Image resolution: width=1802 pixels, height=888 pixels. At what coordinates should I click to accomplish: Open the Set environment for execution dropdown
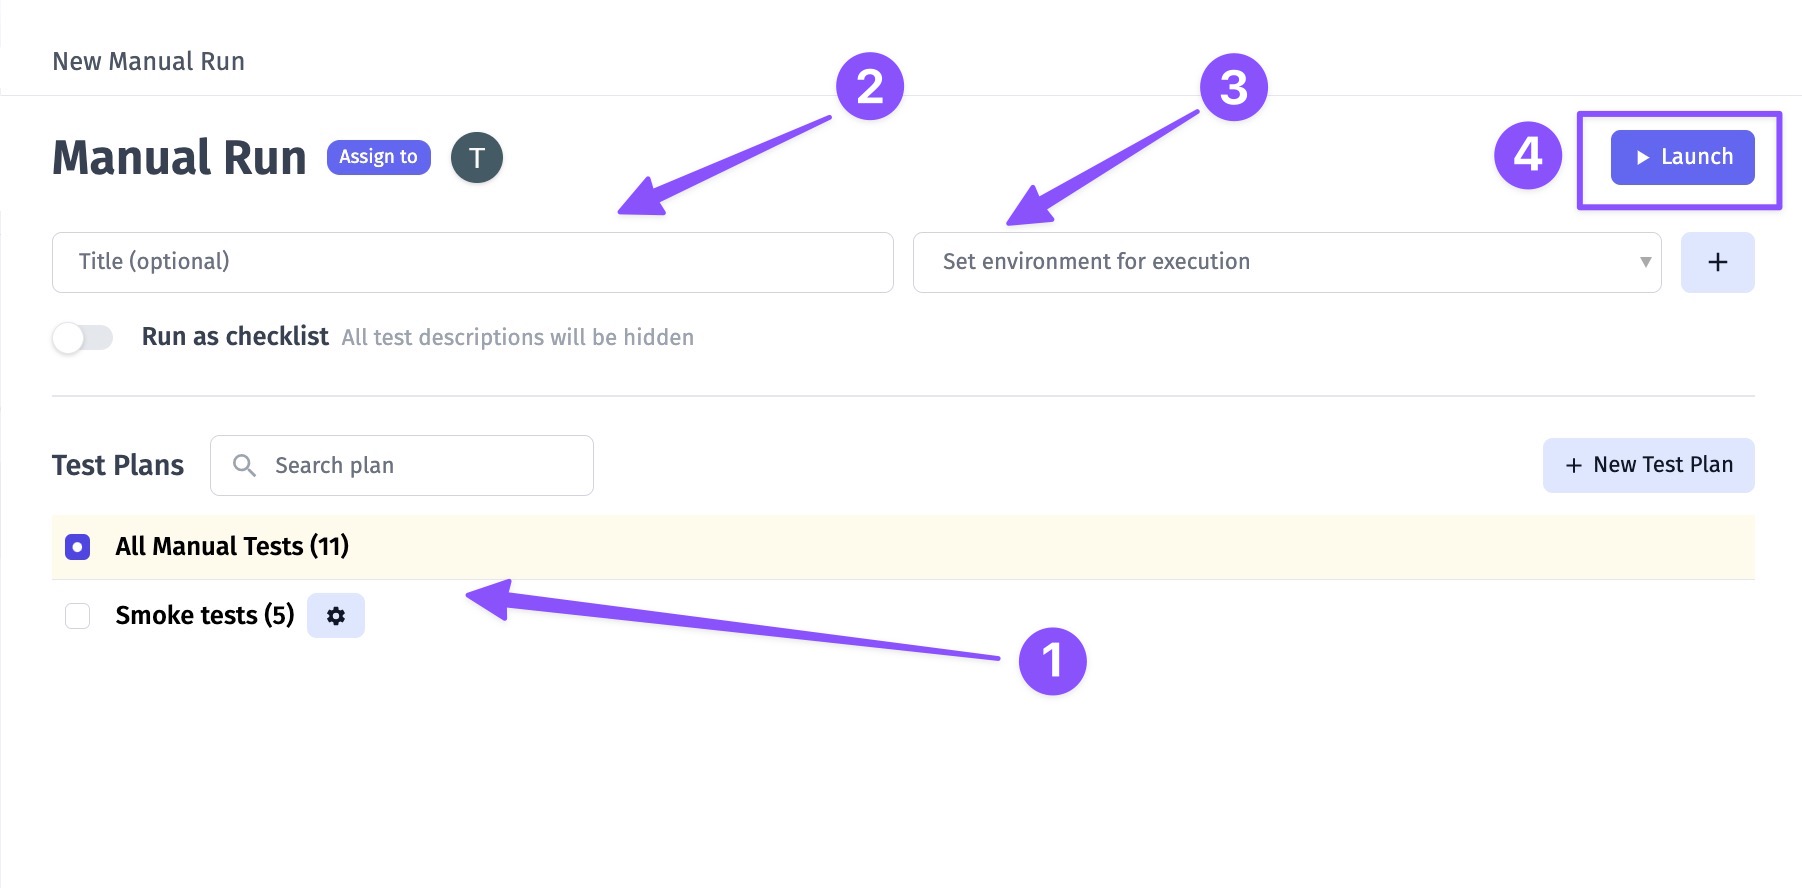(1287, 262)
